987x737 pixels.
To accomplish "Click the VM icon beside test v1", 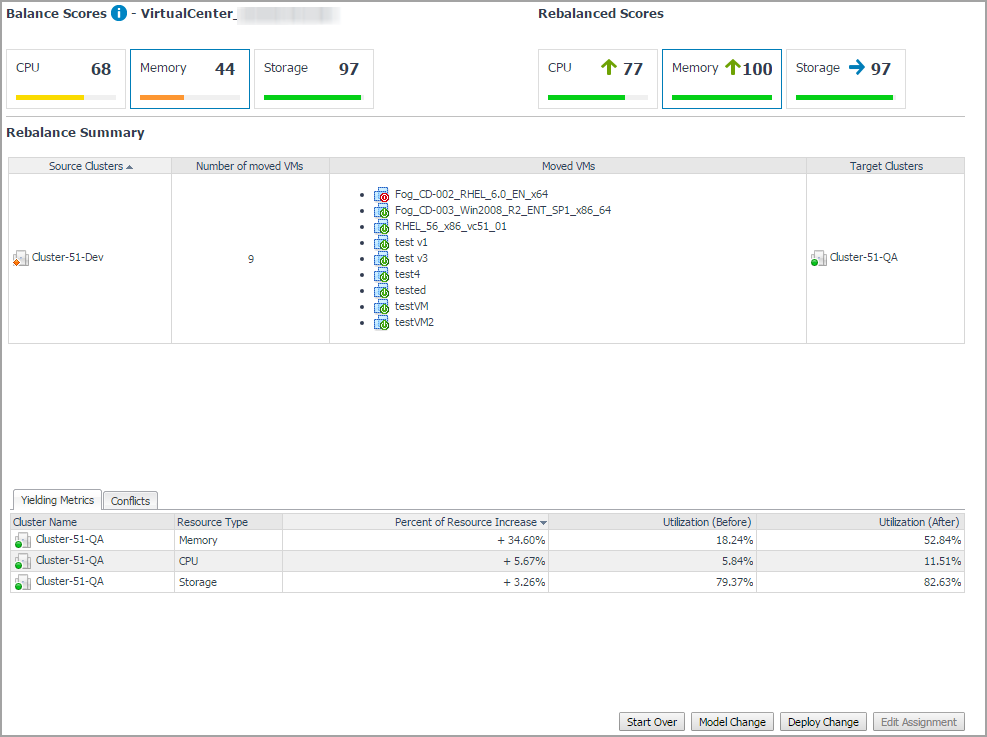I will click(382, 243).
